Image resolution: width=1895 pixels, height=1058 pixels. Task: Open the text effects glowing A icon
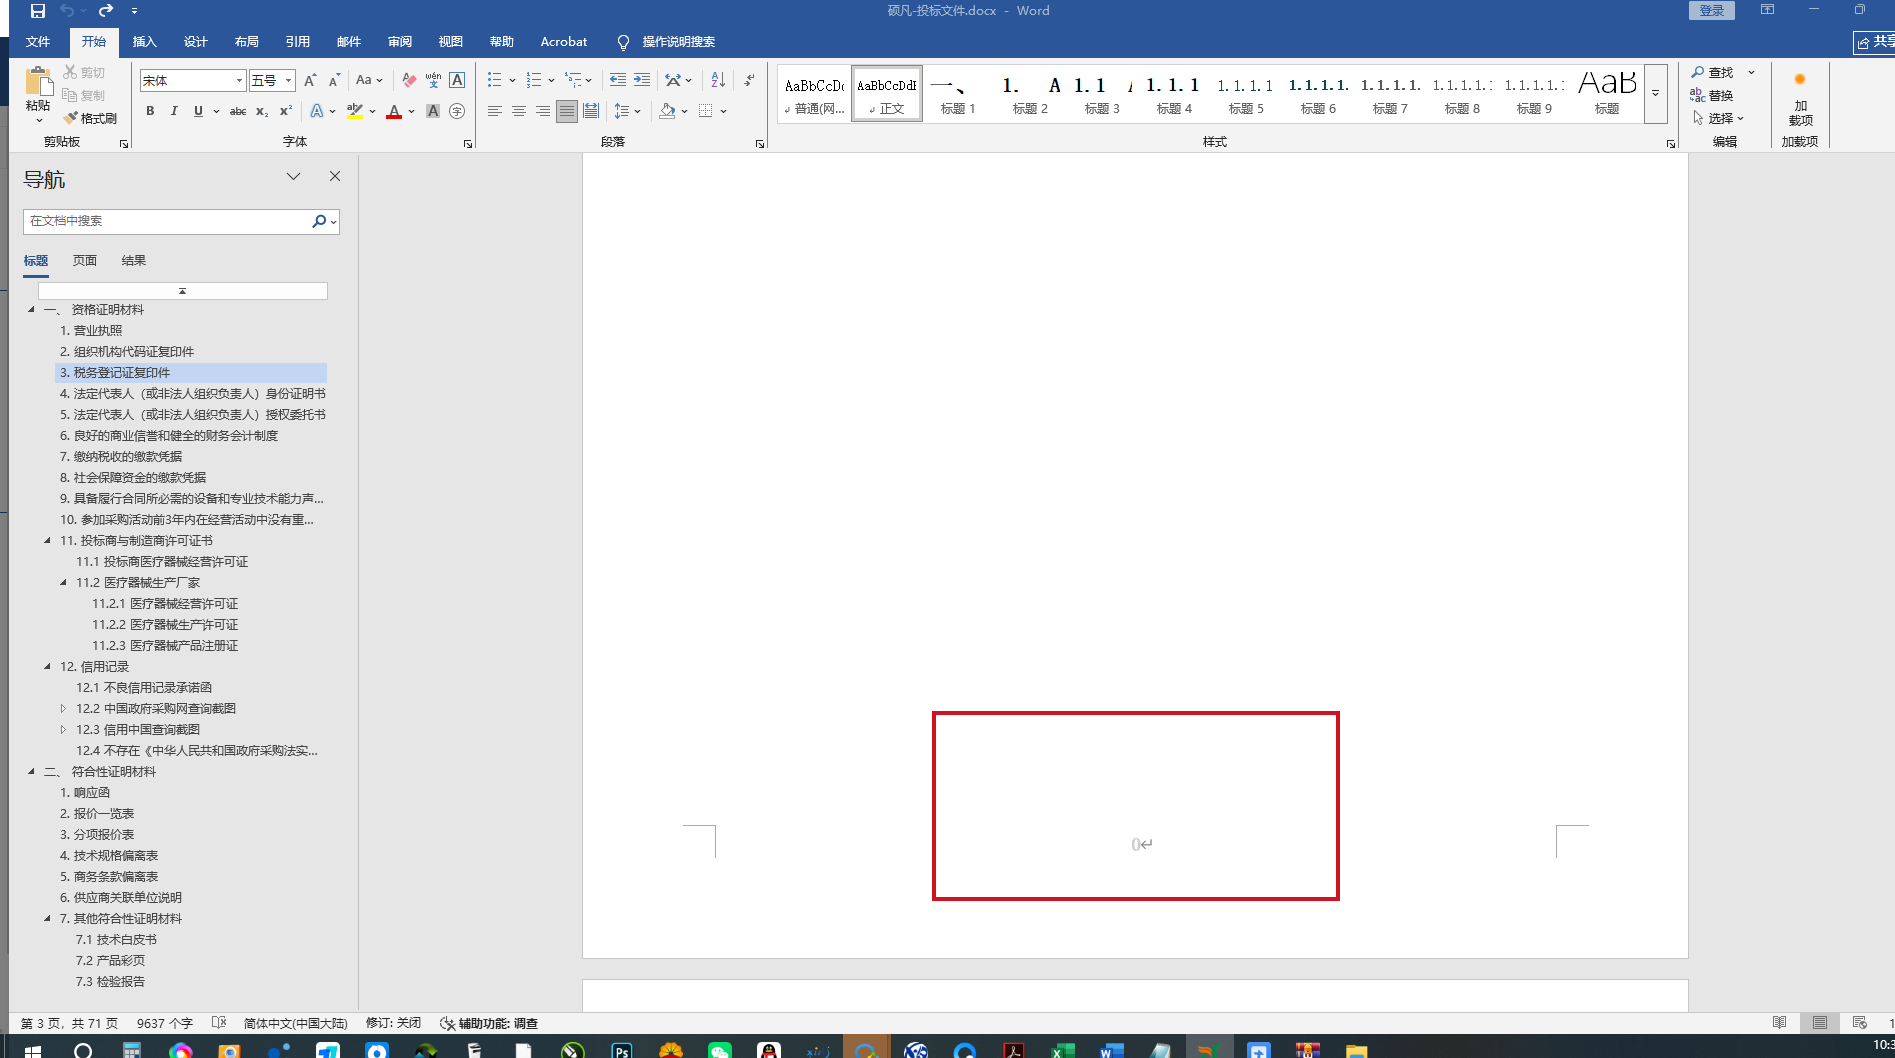(317, 111)
